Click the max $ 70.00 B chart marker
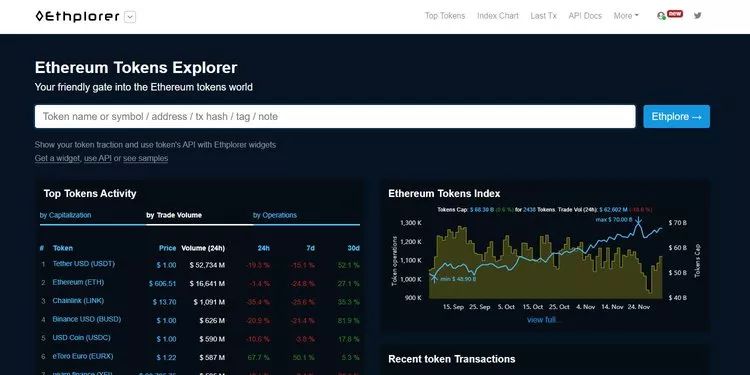 click(614, 220)
